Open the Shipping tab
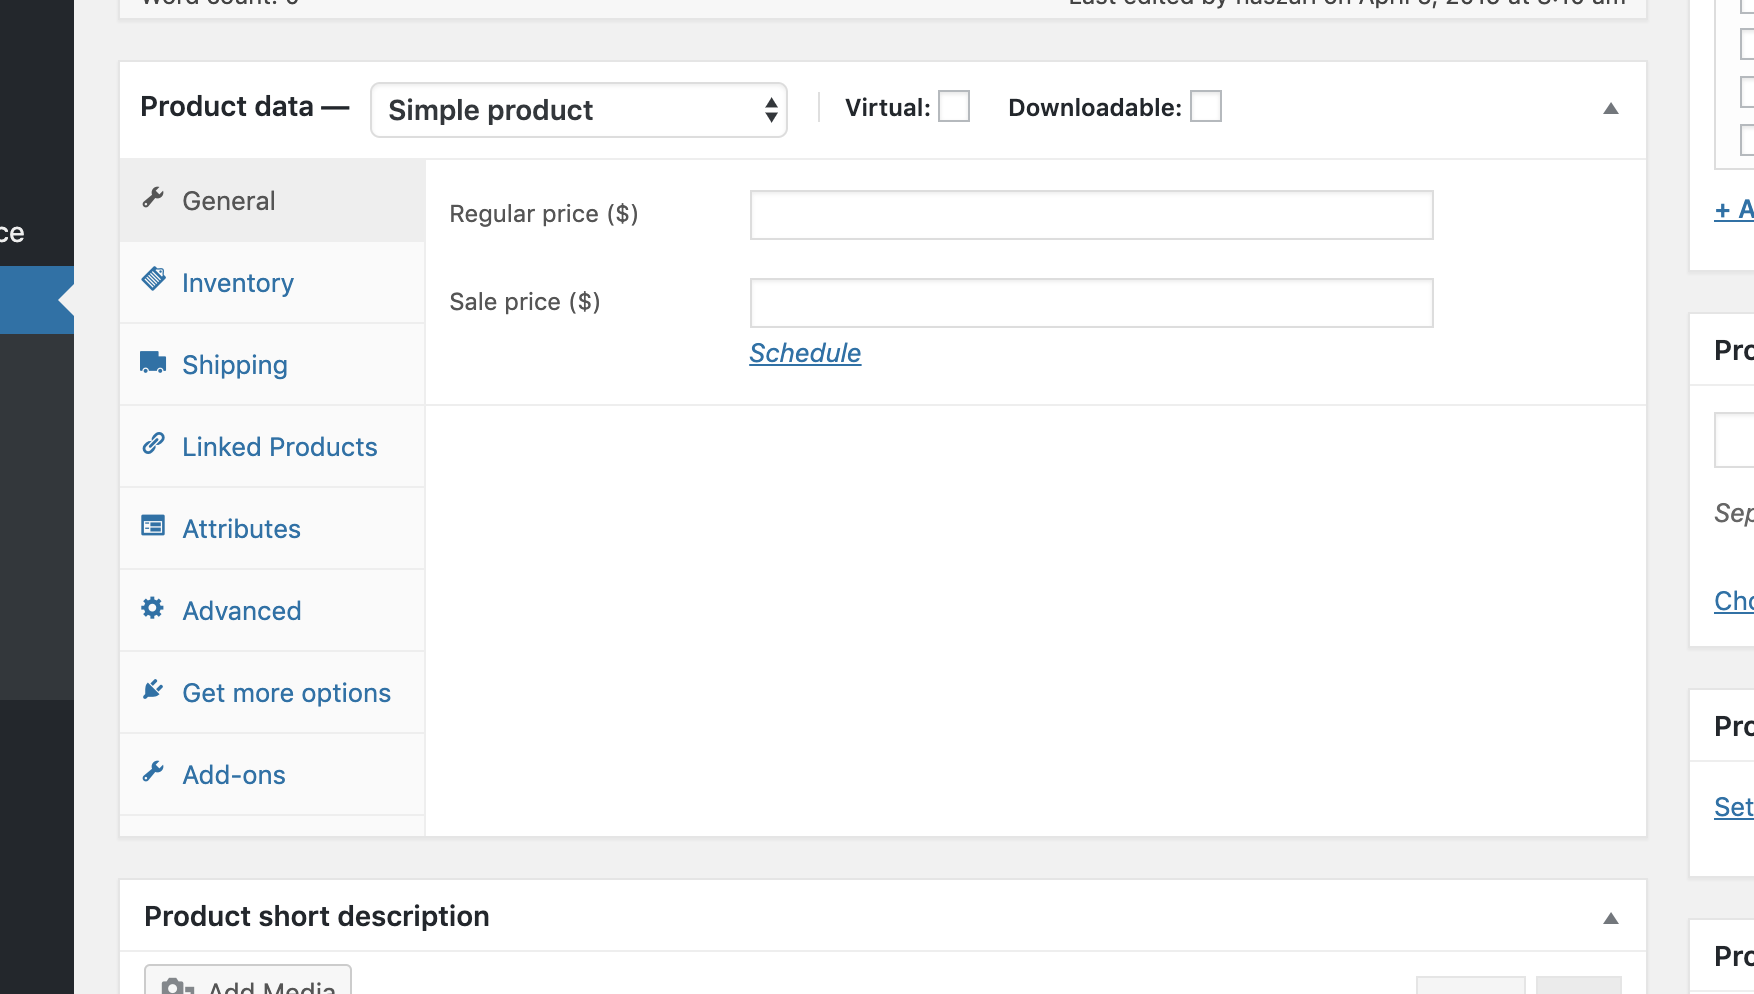Screen dimensions: 1754x994 click(235, 365)
